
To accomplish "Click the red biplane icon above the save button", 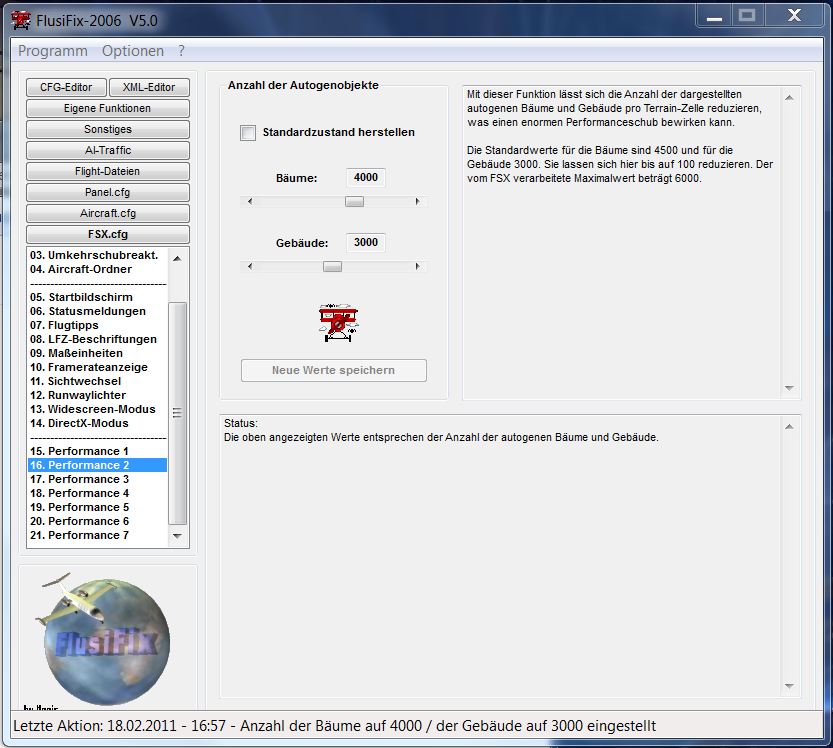I will [338, 322].
